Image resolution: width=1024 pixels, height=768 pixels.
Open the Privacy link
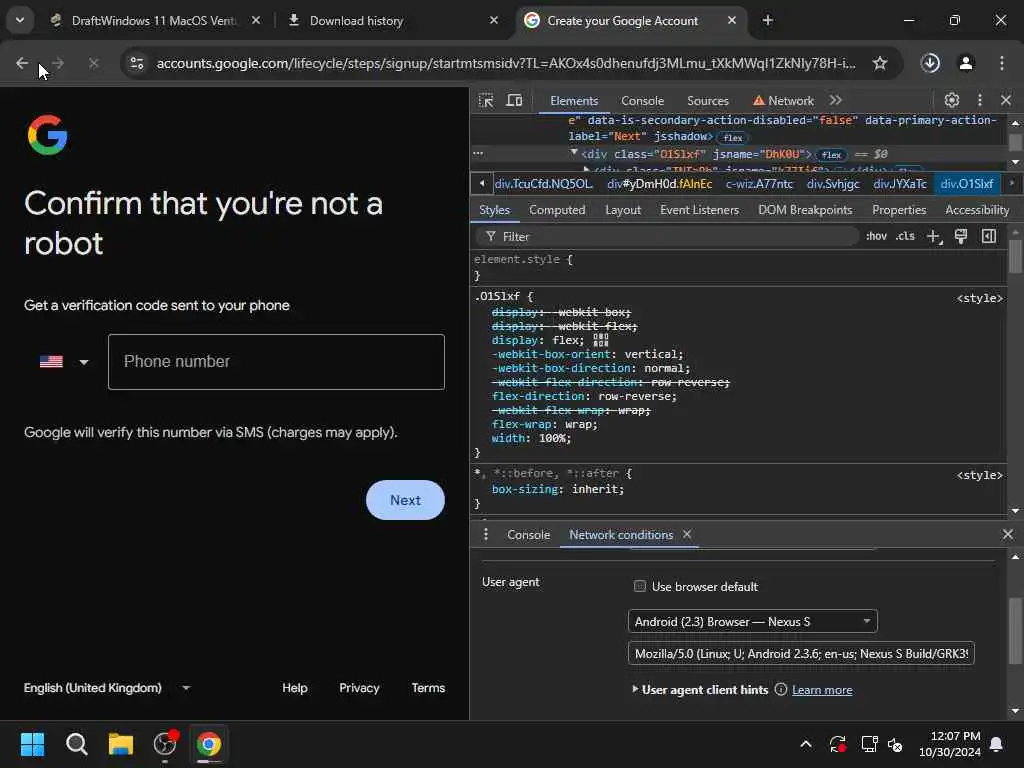click(359, 688)
